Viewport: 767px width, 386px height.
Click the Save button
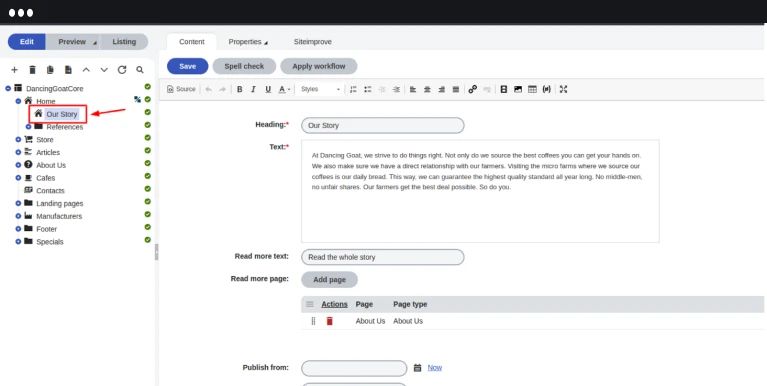[x=188, y=66]
